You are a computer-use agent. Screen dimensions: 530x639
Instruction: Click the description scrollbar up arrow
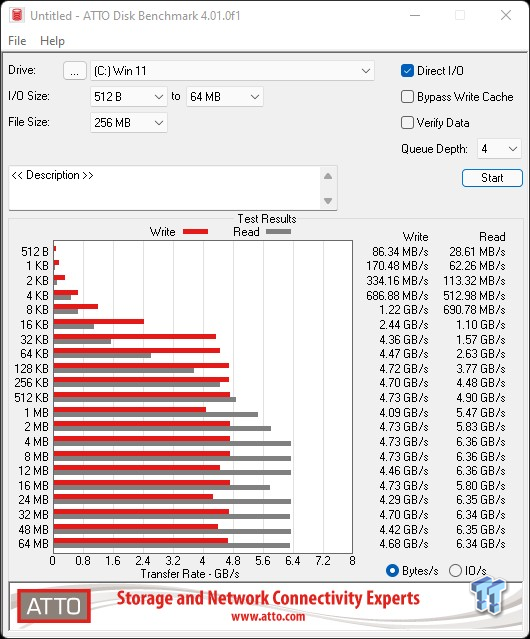[328, 176]
